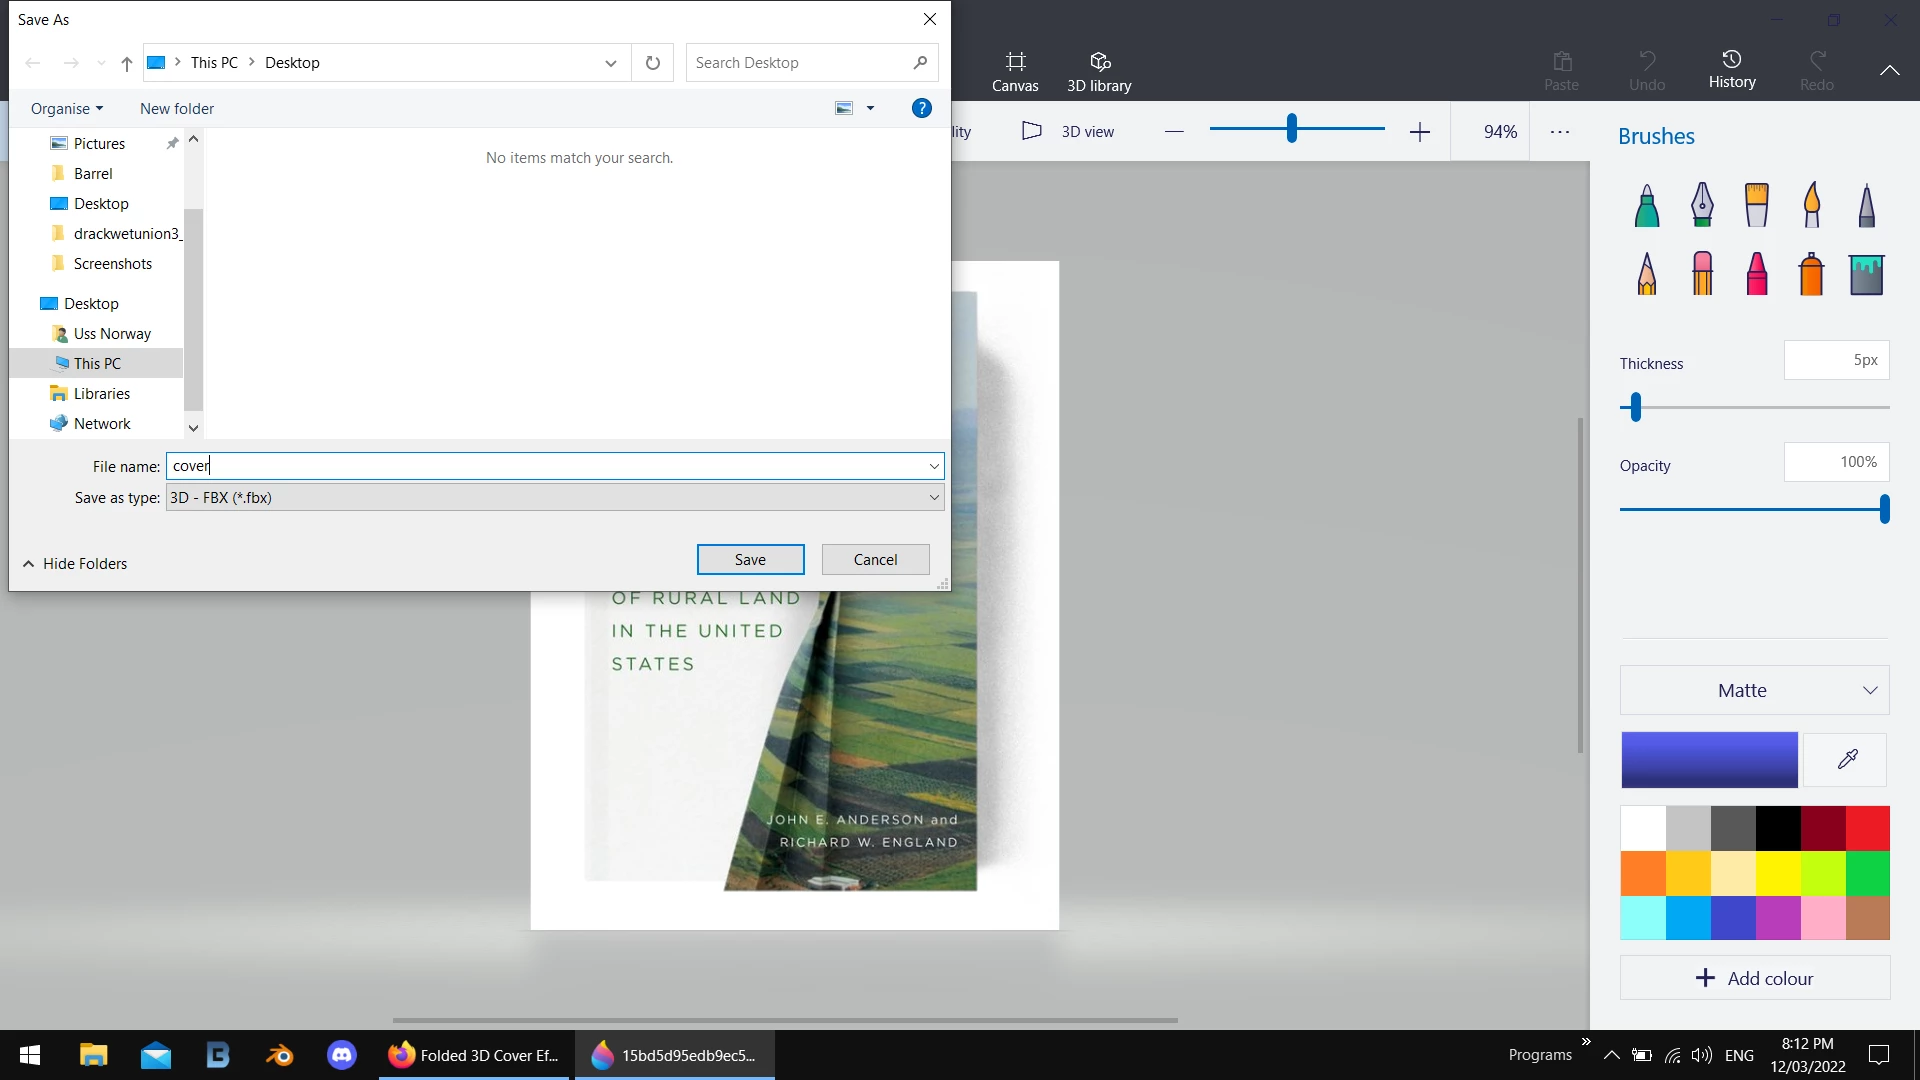
Task: Hide Folders in Save As dialog
Action: point(75,563)
